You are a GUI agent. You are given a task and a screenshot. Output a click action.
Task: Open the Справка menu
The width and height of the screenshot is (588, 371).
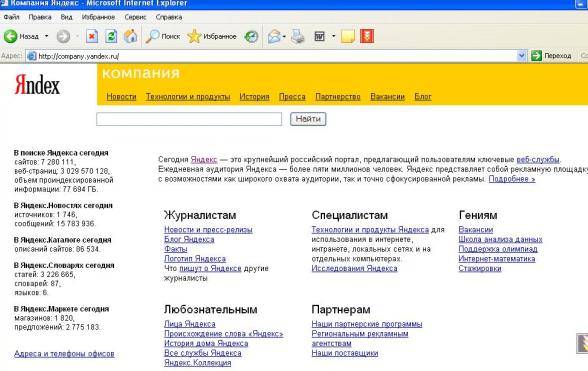pos(169,17)
